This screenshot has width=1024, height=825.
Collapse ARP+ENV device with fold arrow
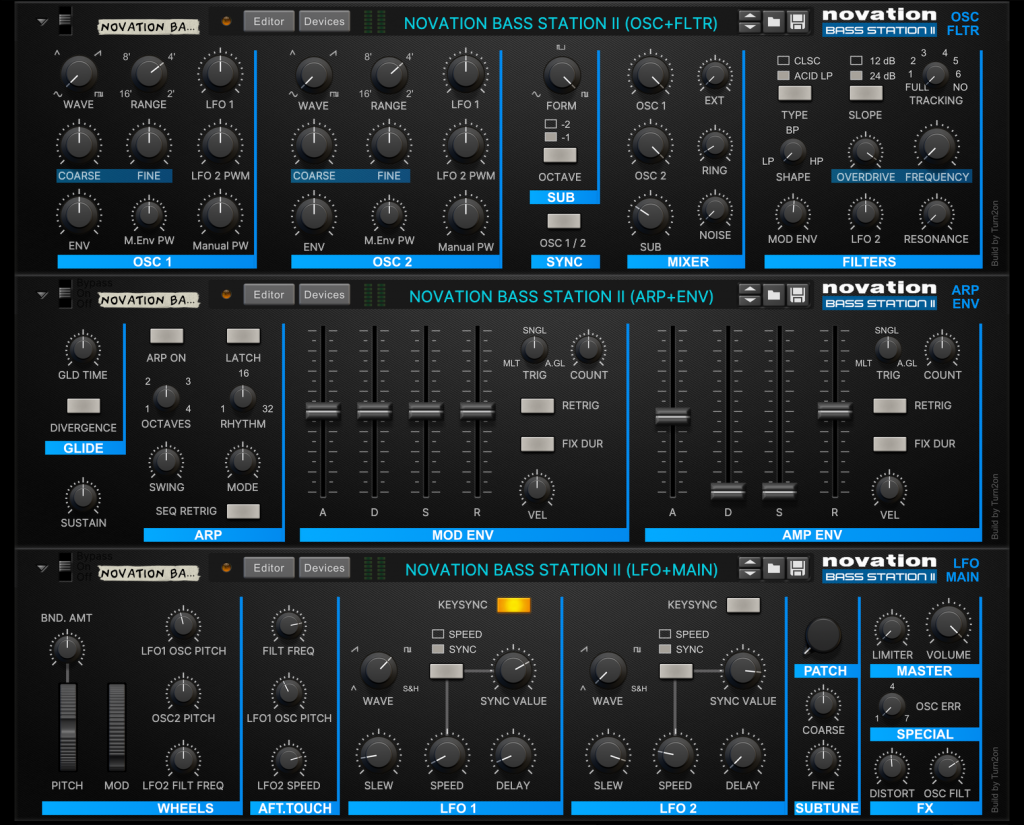42,295
